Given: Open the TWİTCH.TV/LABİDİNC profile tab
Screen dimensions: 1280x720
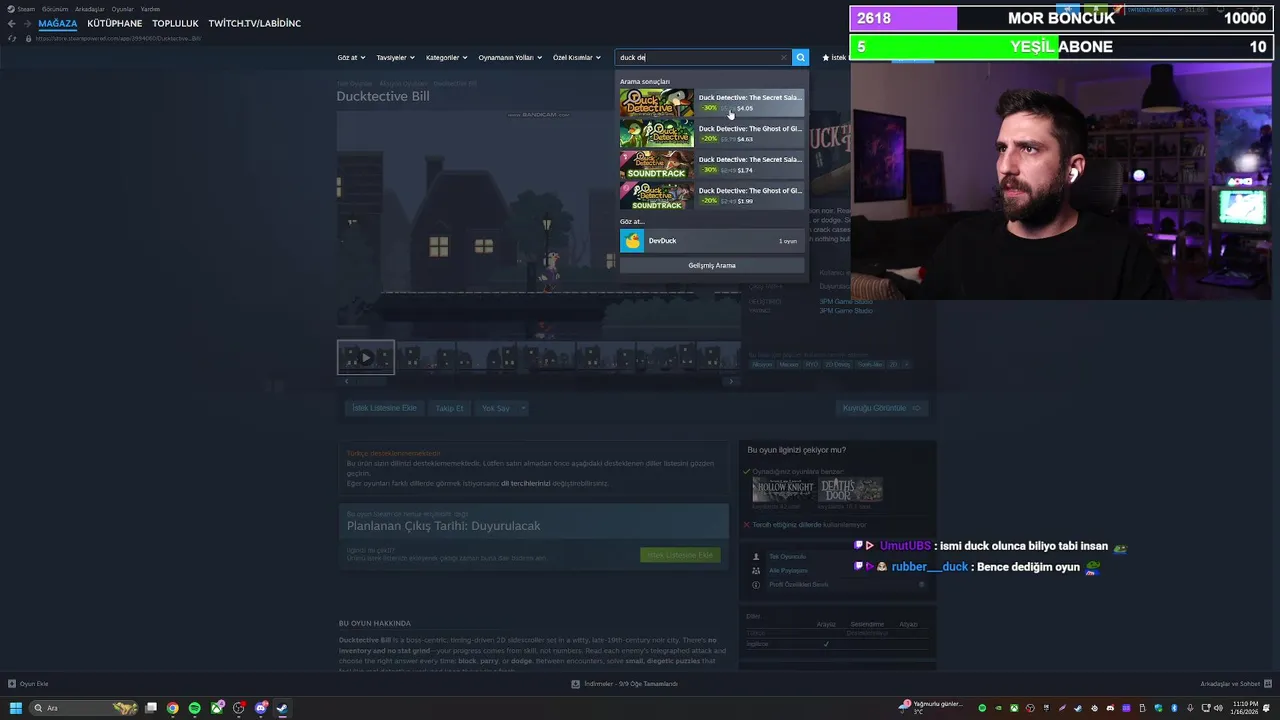Looking at the screenshot, I should (254, 23).
